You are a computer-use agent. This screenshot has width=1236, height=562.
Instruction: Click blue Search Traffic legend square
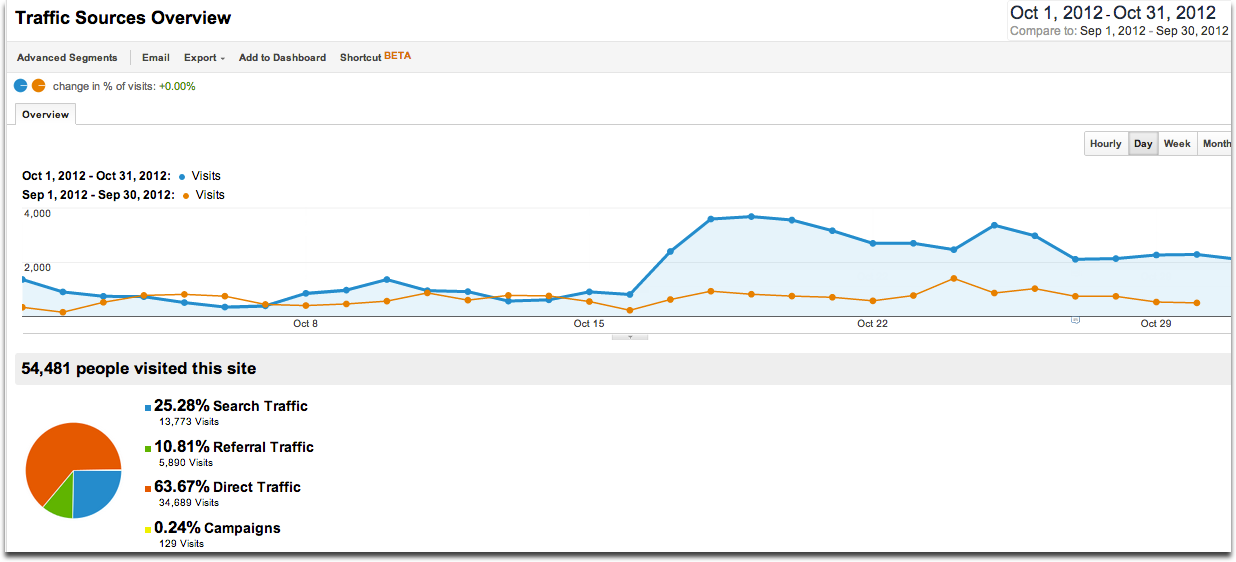click(148, 407)
